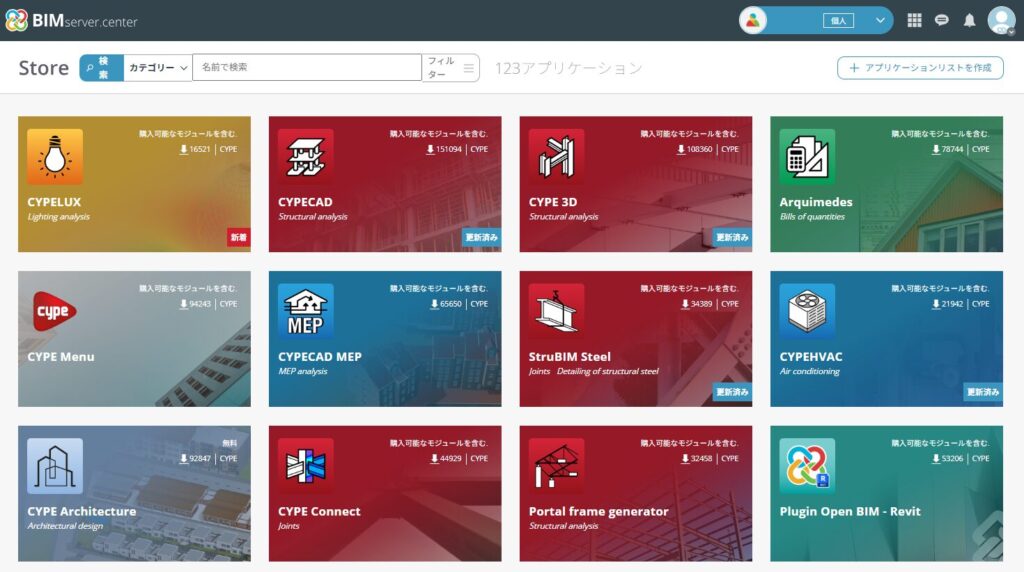Click the 更新済み badge on CYPE 3D
Screen dimensions: 1024x572
732,237
